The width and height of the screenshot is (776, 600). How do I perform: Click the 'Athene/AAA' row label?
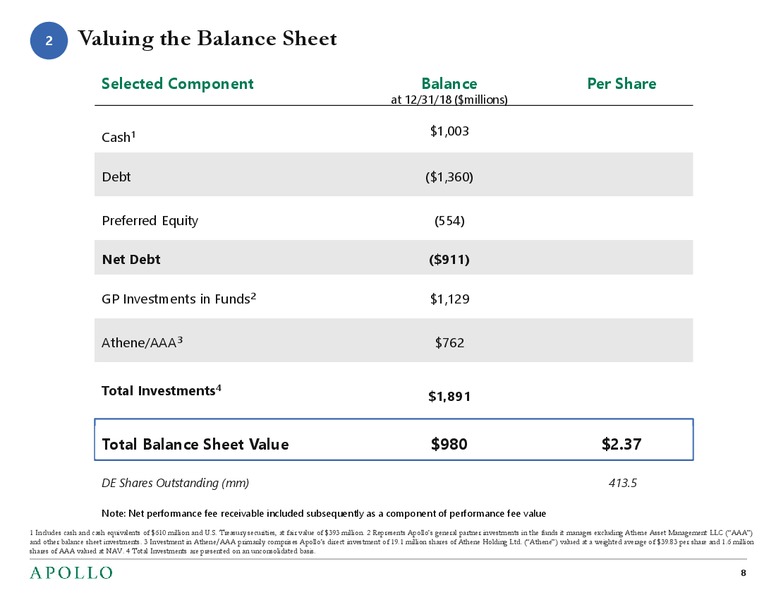(142, 342)
